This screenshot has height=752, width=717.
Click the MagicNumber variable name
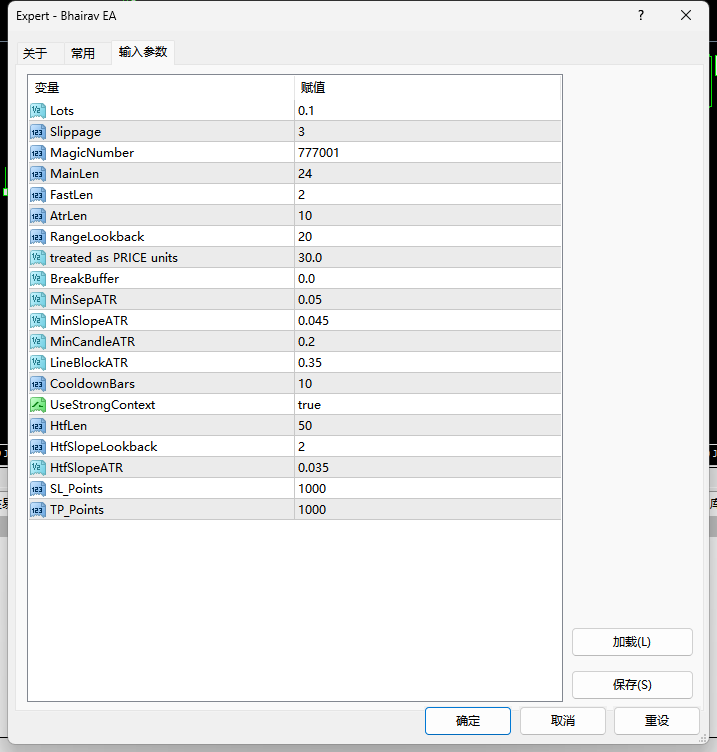(x=92, y=153)
